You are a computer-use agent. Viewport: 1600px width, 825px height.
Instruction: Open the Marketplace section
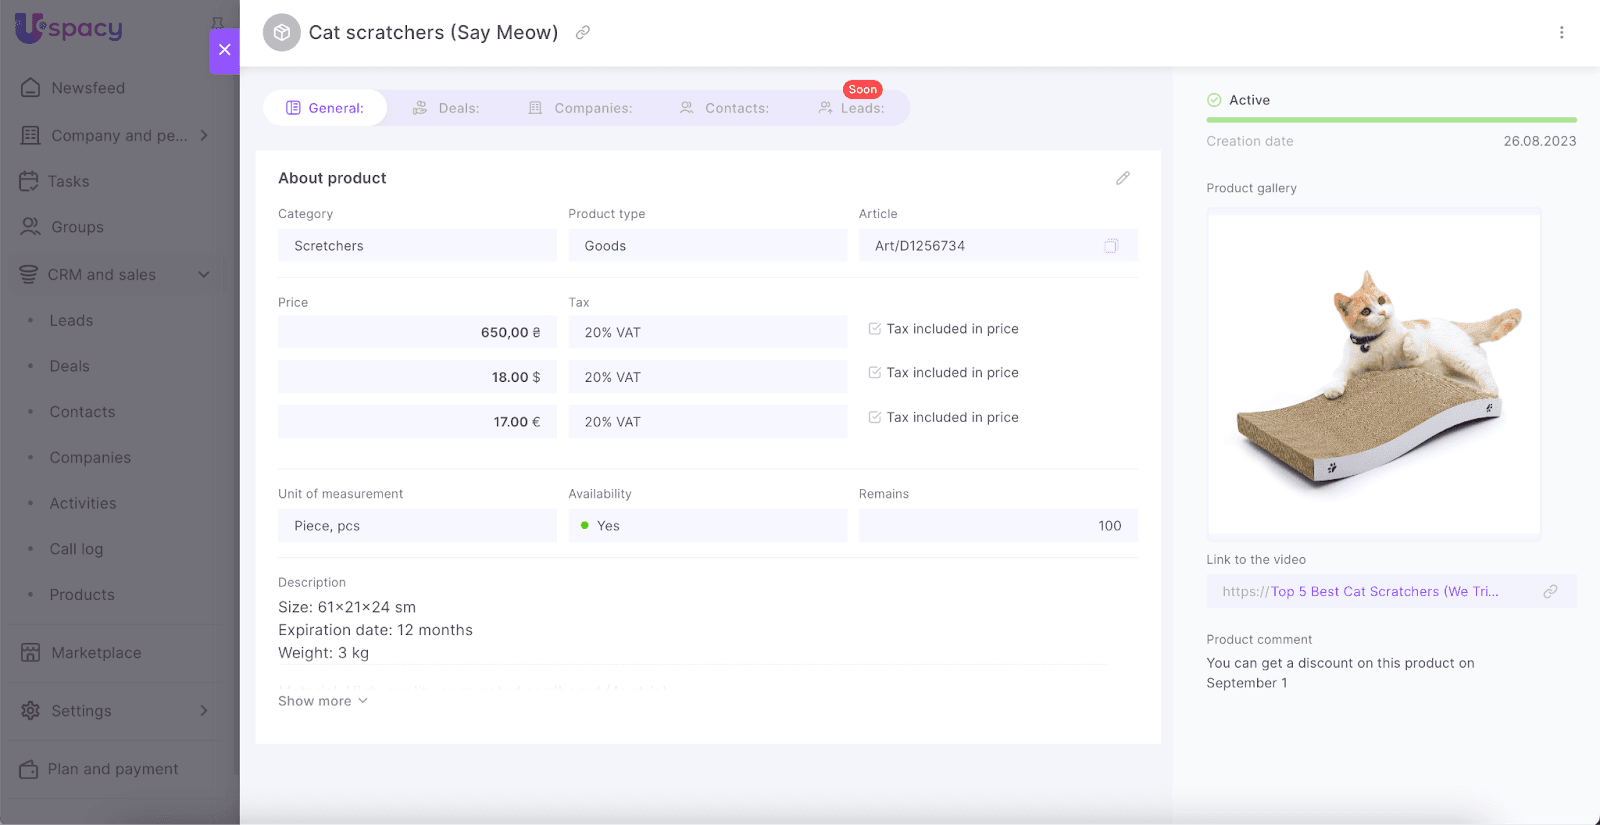[96, 653]
